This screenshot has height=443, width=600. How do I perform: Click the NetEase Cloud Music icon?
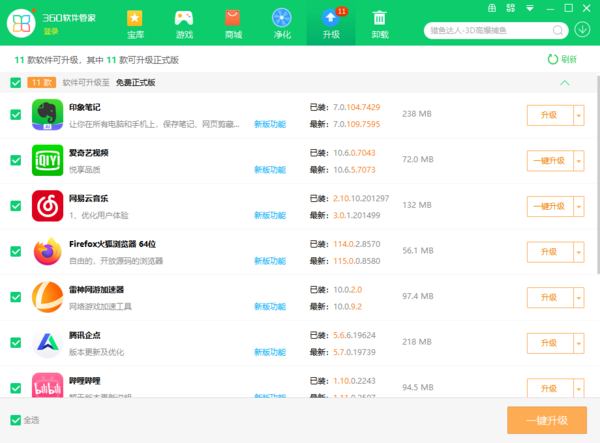click(x=48, y=206)
